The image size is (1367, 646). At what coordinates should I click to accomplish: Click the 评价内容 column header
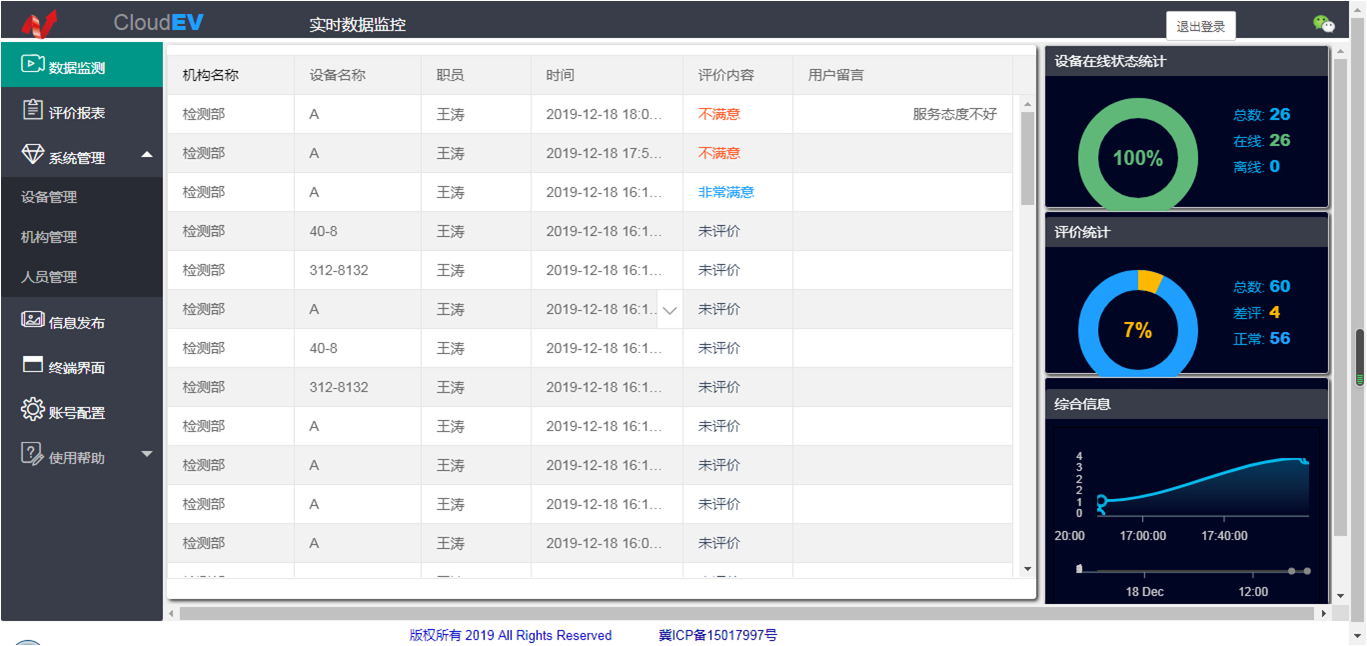point(725,75)
